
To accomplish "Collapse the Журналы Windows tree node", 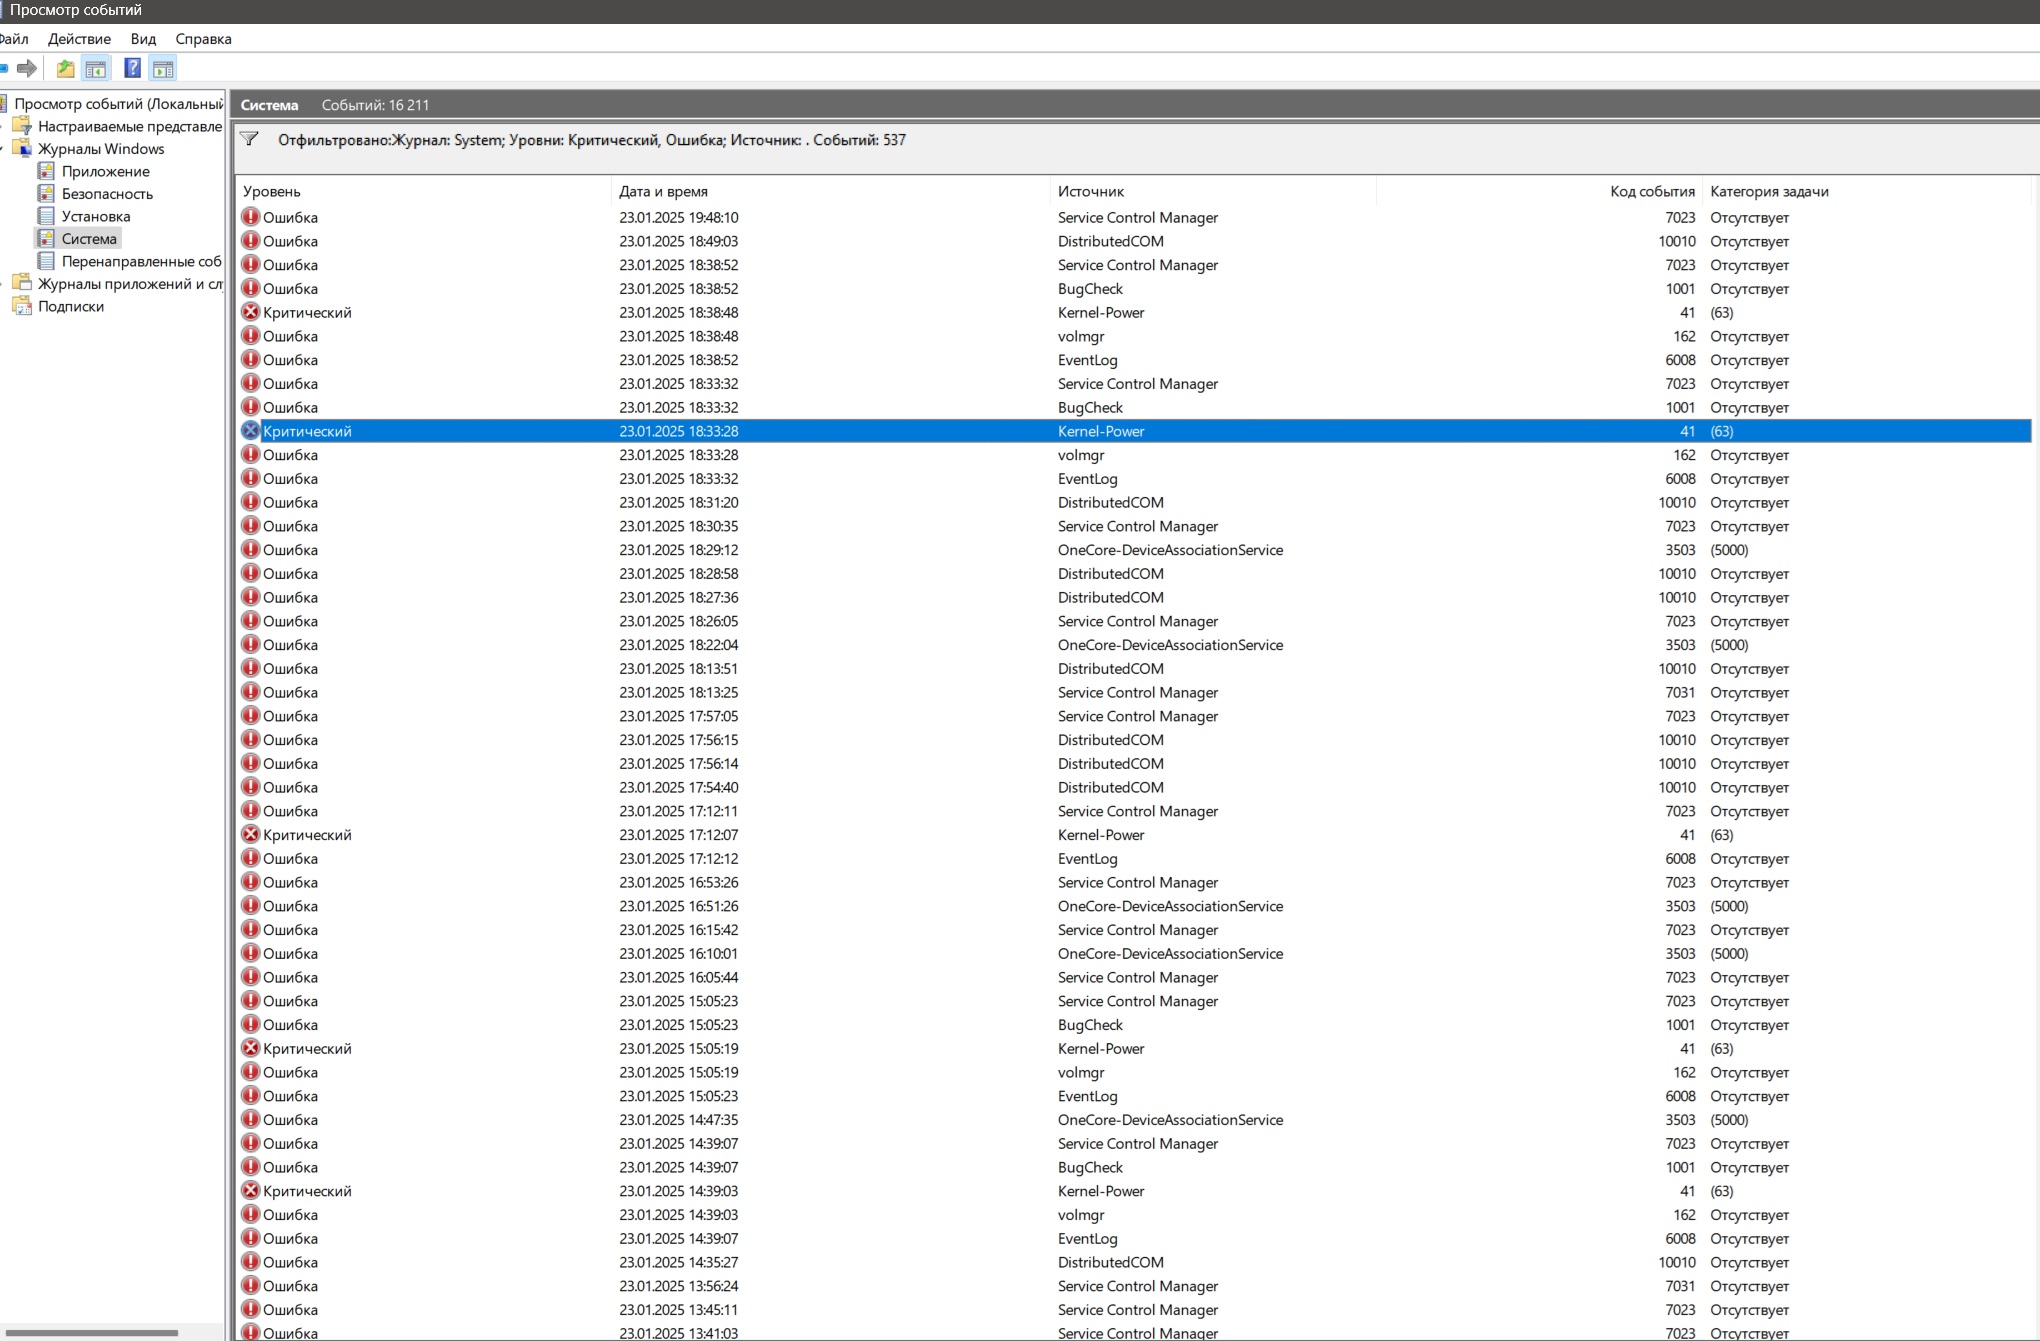I will [3, 149].
